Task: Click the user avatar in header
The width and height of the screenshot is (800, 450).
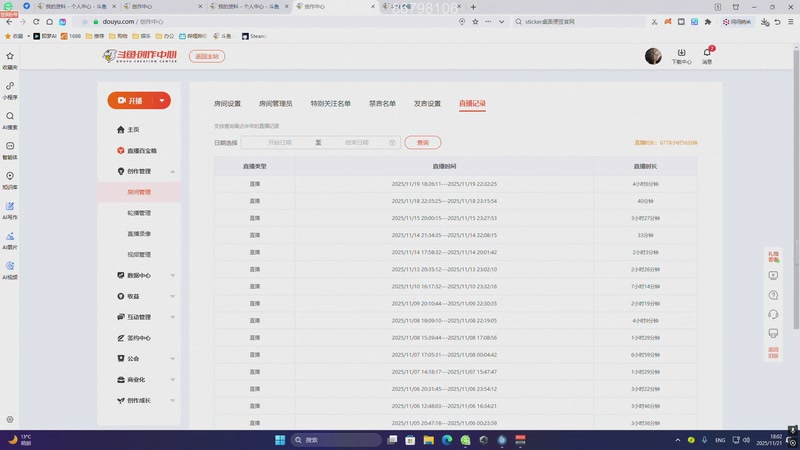Action: pyautogui.click(x=653, y=56)
